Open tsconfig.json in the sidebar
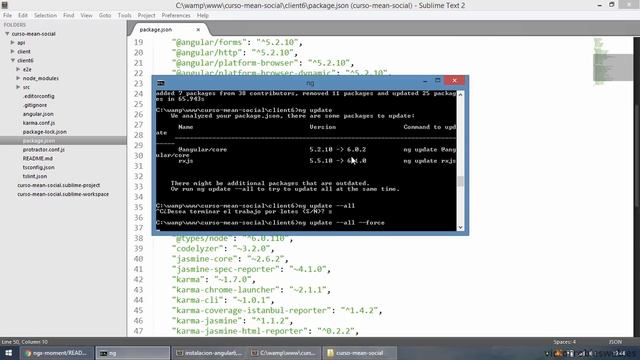The height and width of the screenshot is (360, 640). coord(38,167)
